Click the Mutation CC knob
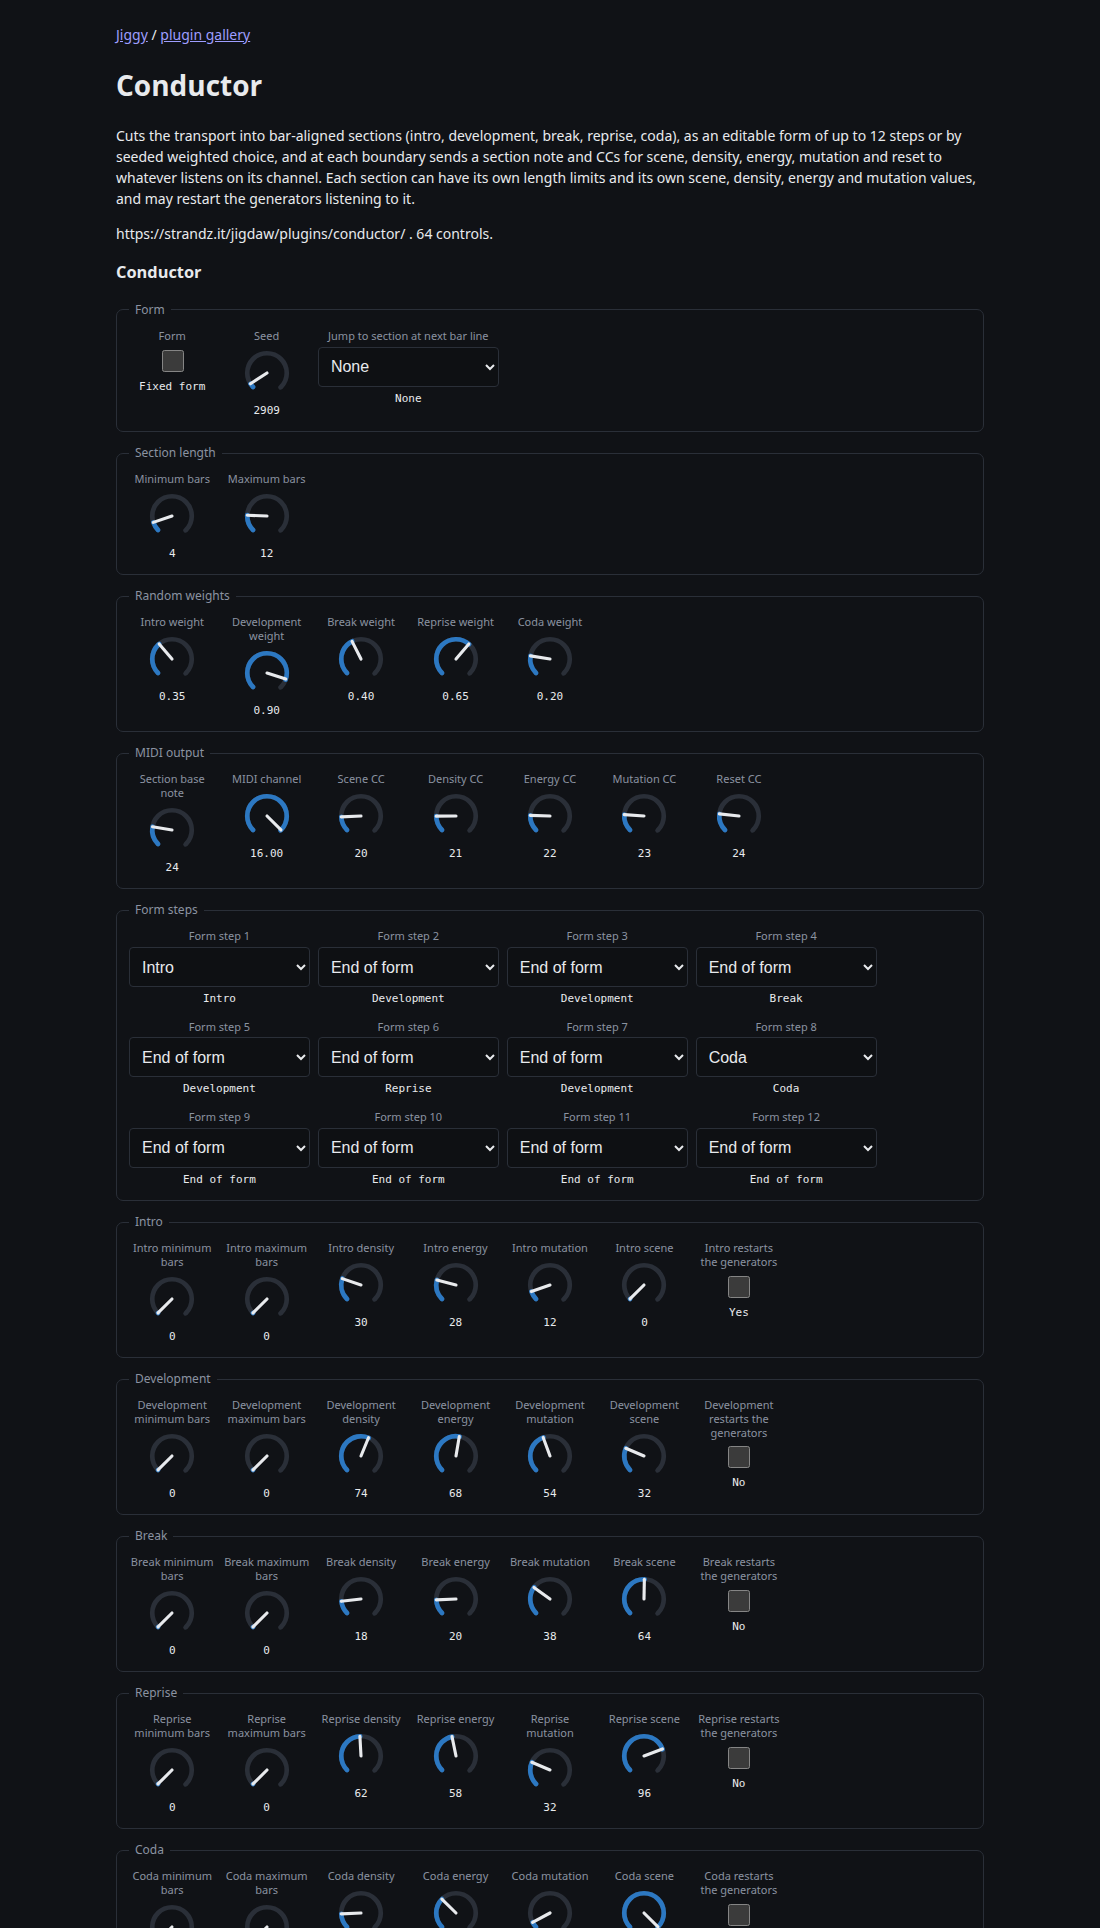The width and height of the screenshot is (1100, 1928). 645,816
